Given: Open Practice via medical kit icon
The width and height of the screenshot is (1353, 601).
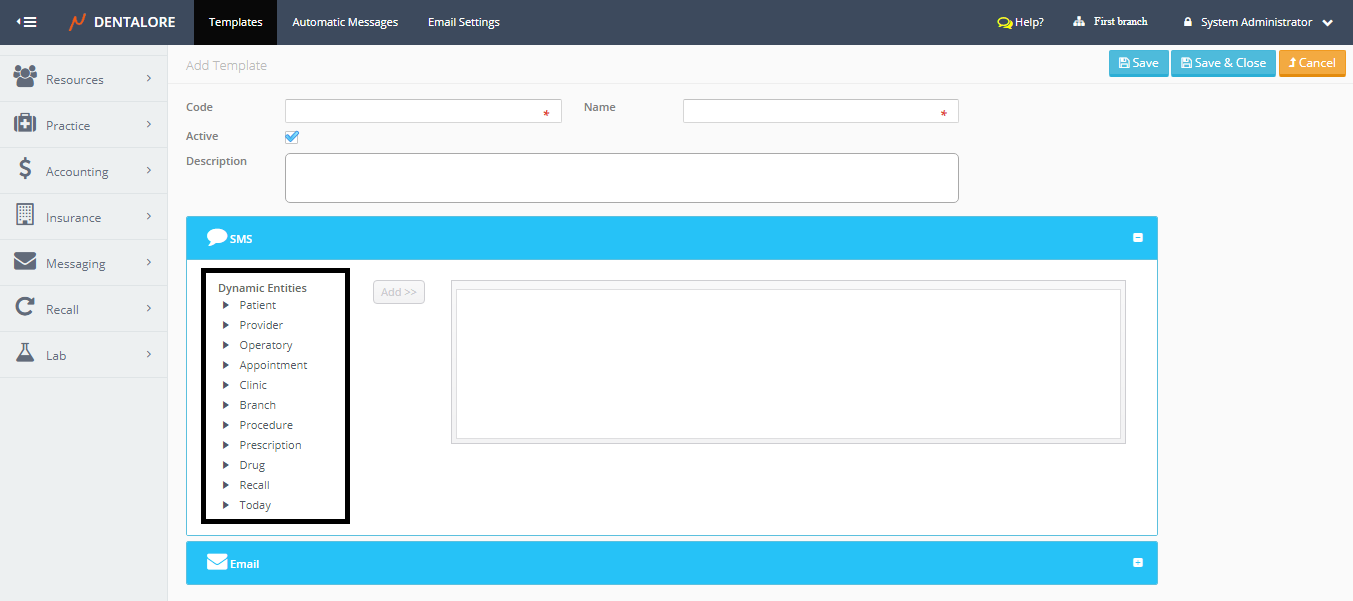Looking at the screenshot, I should pos(25,124).
